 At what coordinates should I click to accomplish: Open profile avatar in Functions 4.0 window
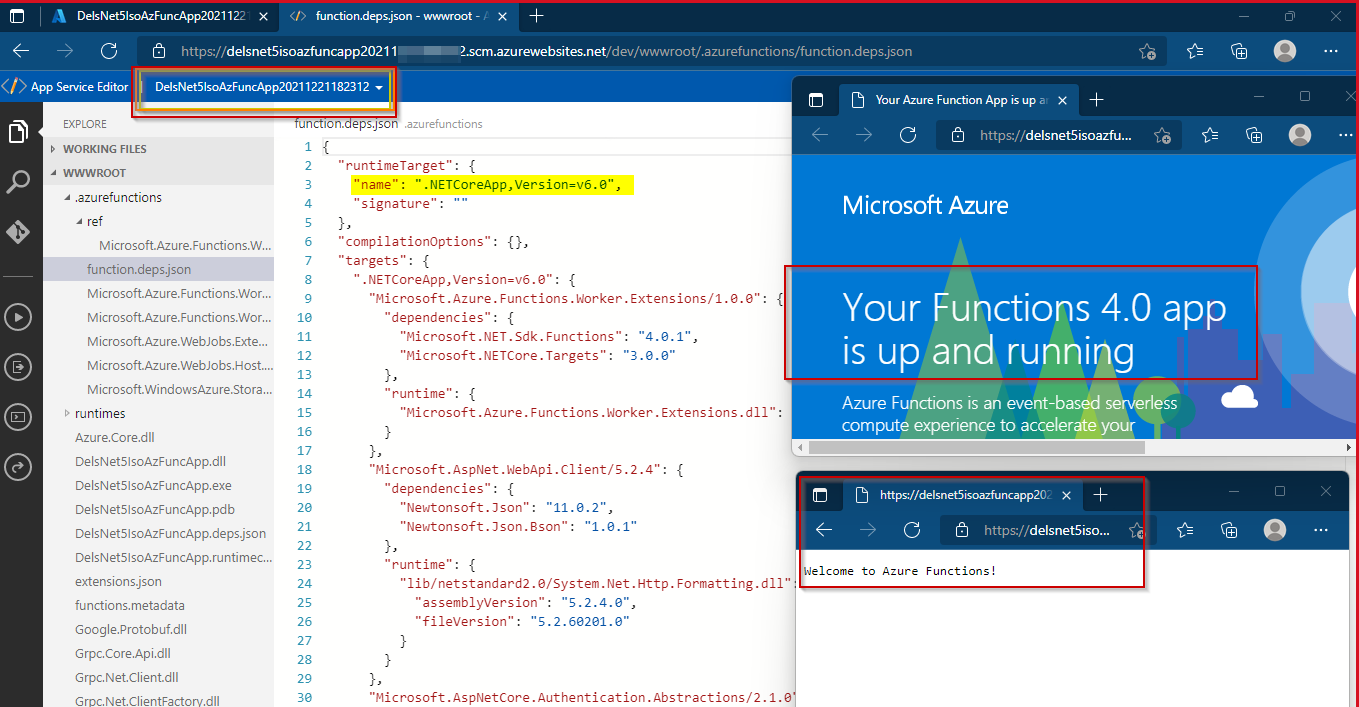(1300, 134)
